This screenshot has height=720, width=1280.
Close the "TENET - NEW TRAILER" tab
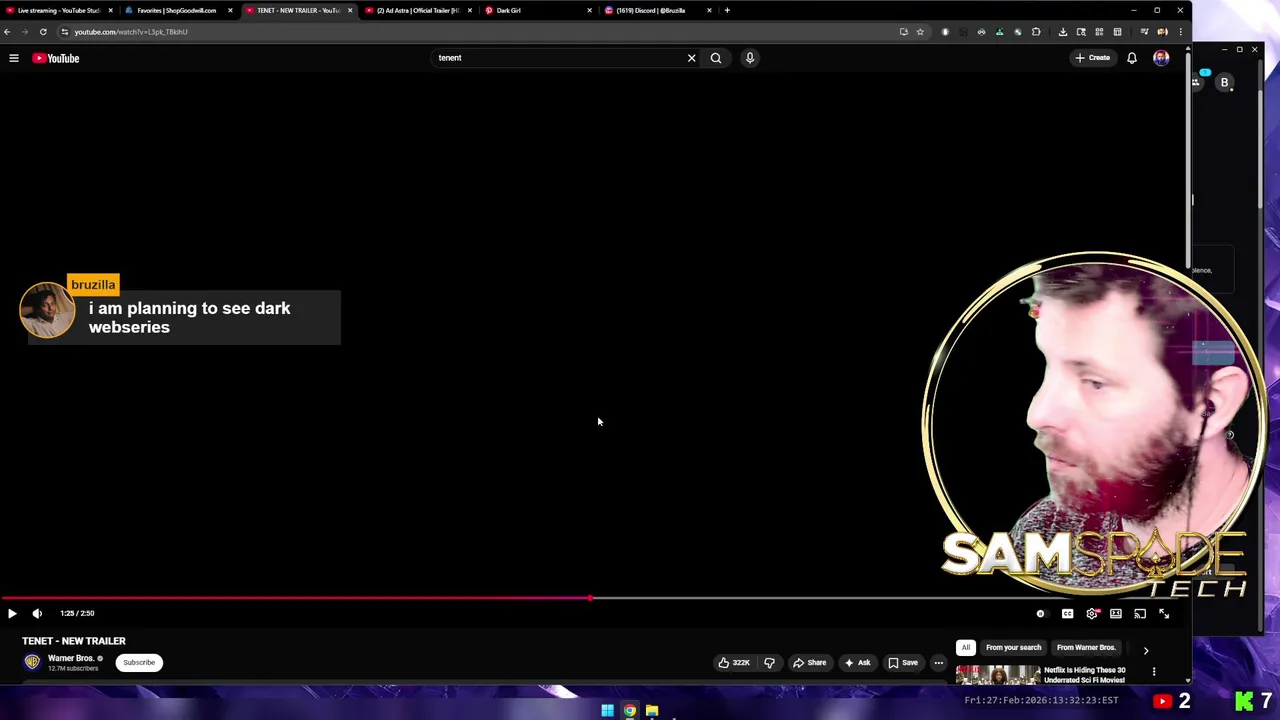click(350, 10)
